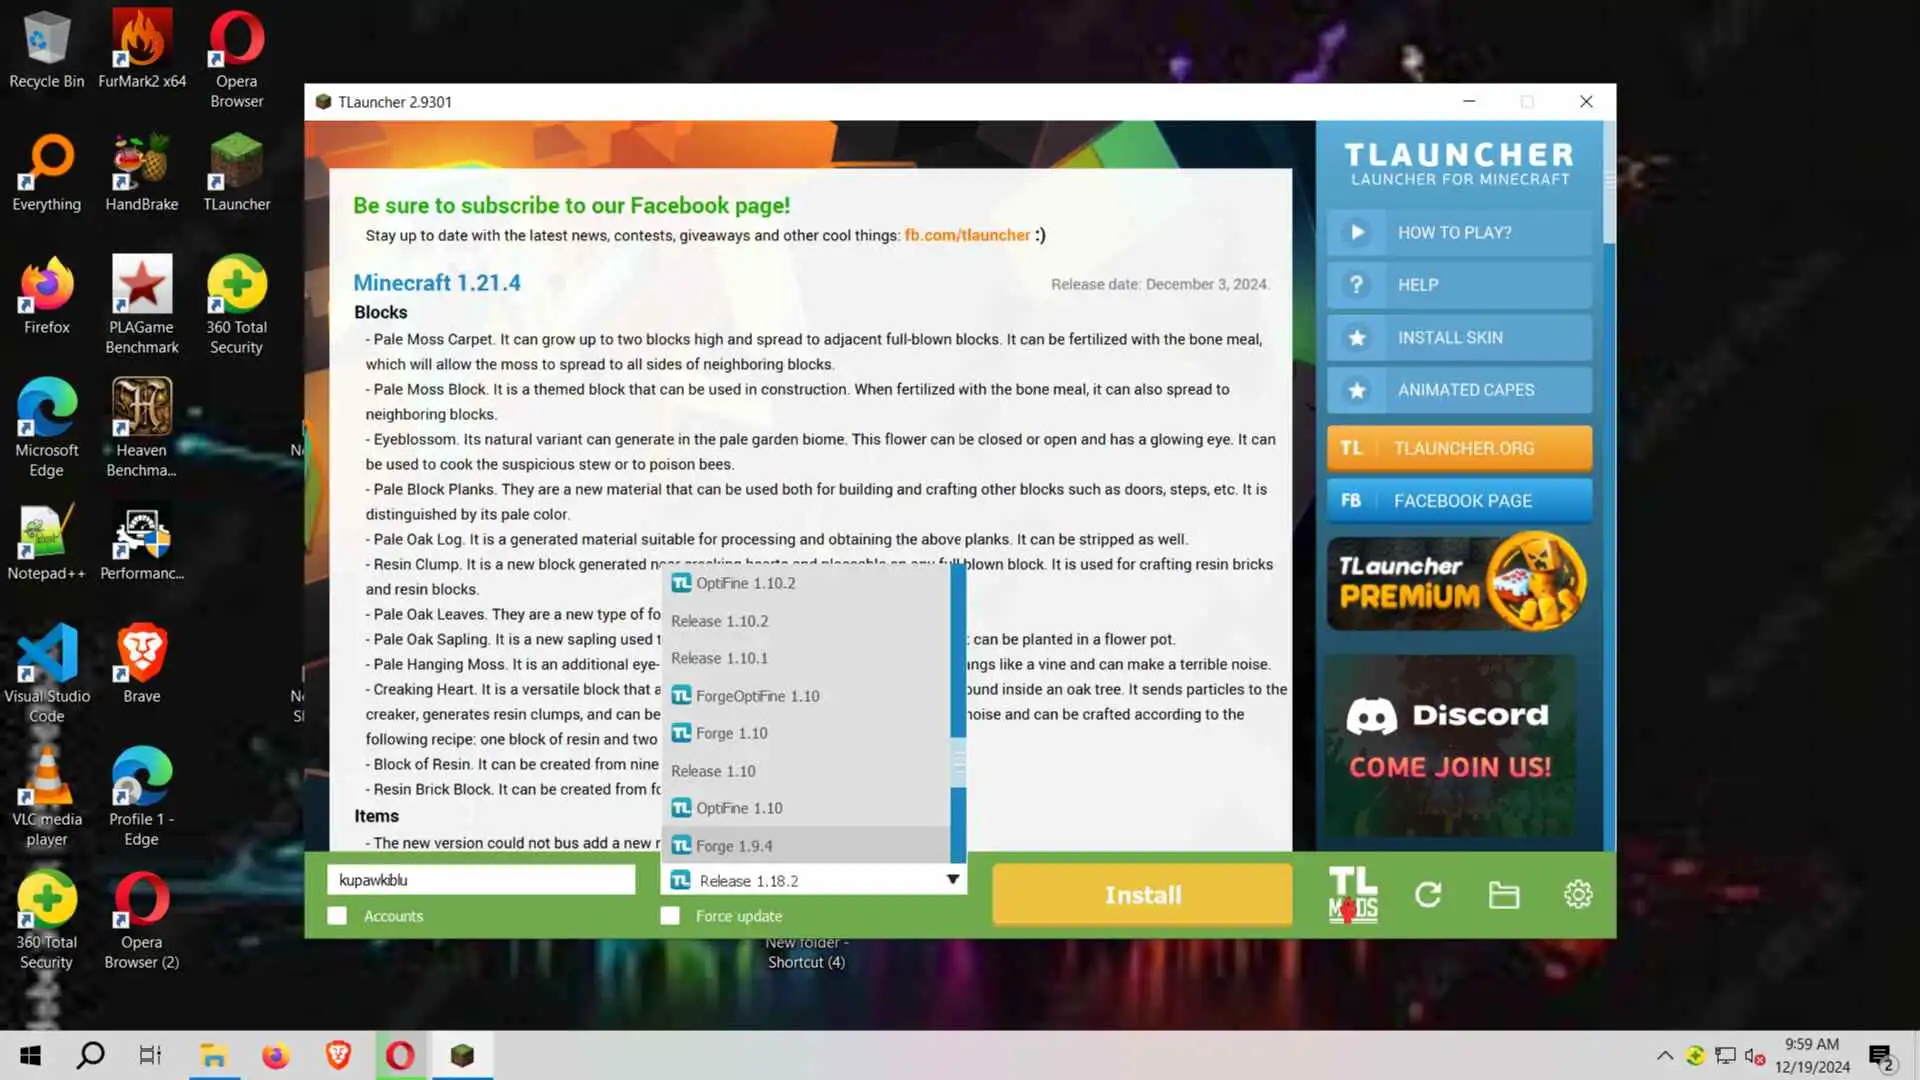1920x1080 pixels.
Task: Open the fb.com/tlauncher link
Action: pos(966,235)
